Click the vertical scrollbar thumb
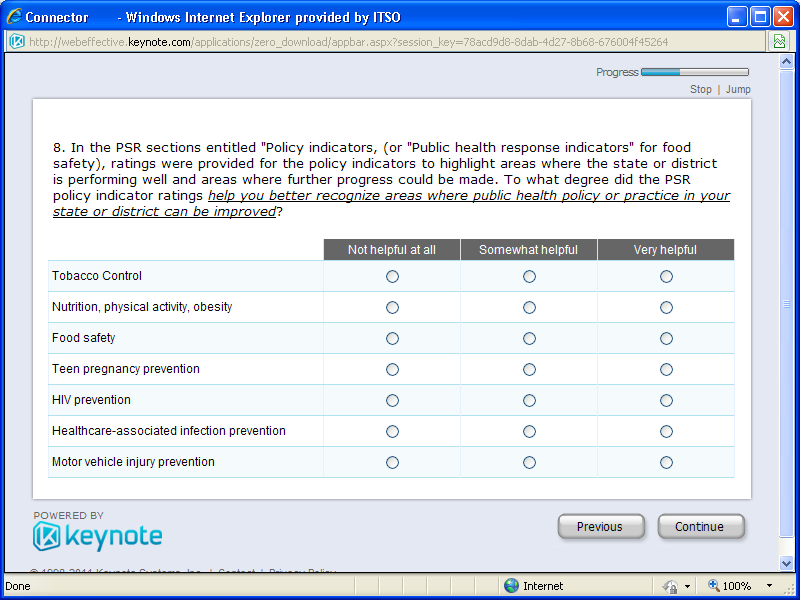Image resolution: width=800 pixels, height=600 pixels. point(786,304)
